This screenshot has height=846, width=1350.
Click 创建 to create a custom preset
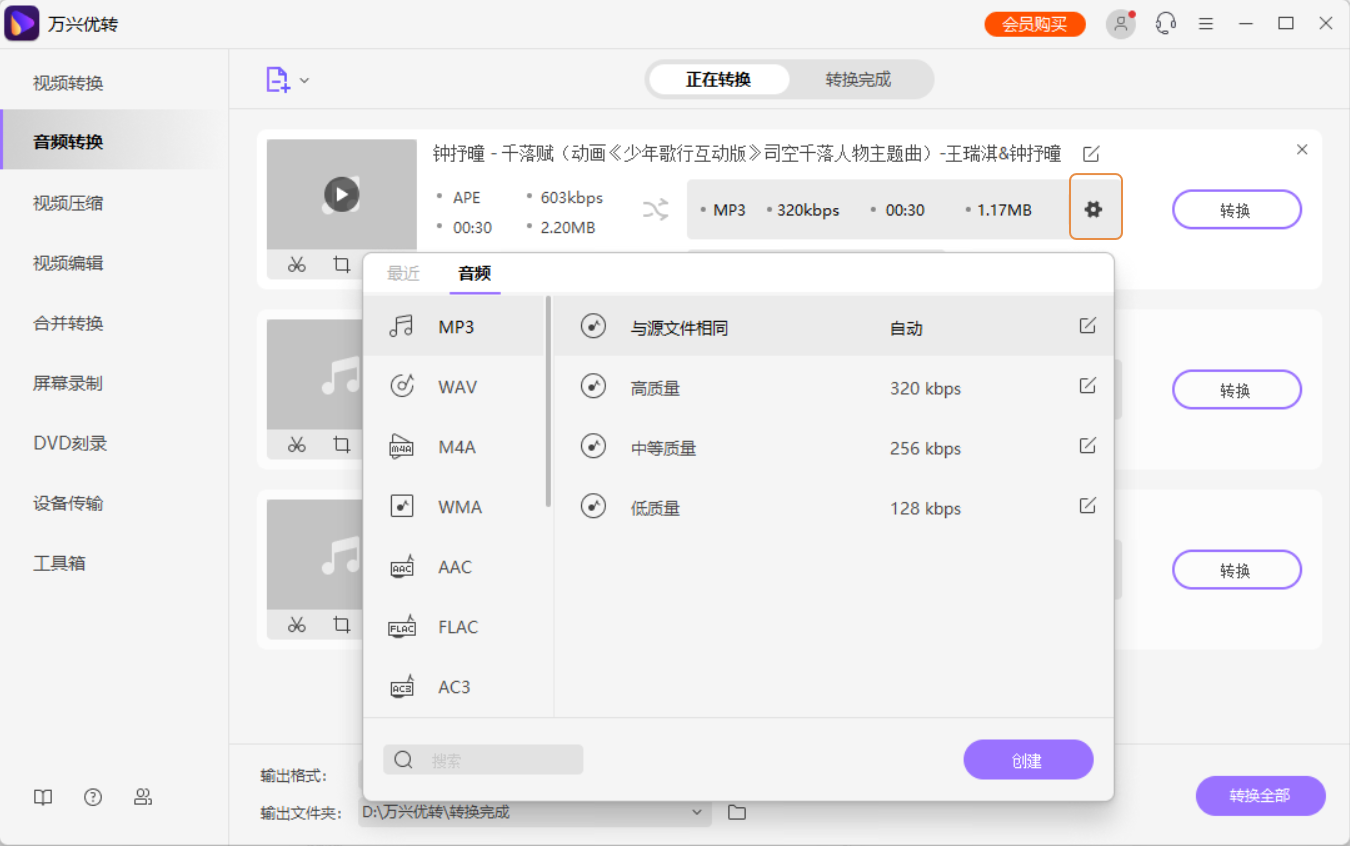[x=1028, y=759]
